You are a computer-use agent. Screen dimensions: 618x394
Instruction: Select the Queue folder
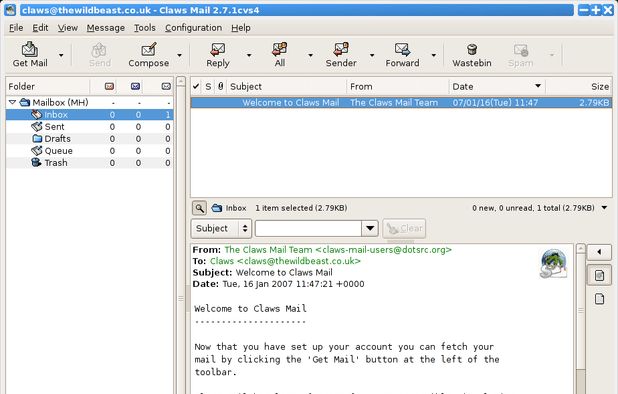pyautogui.click(x=89, y=151)
